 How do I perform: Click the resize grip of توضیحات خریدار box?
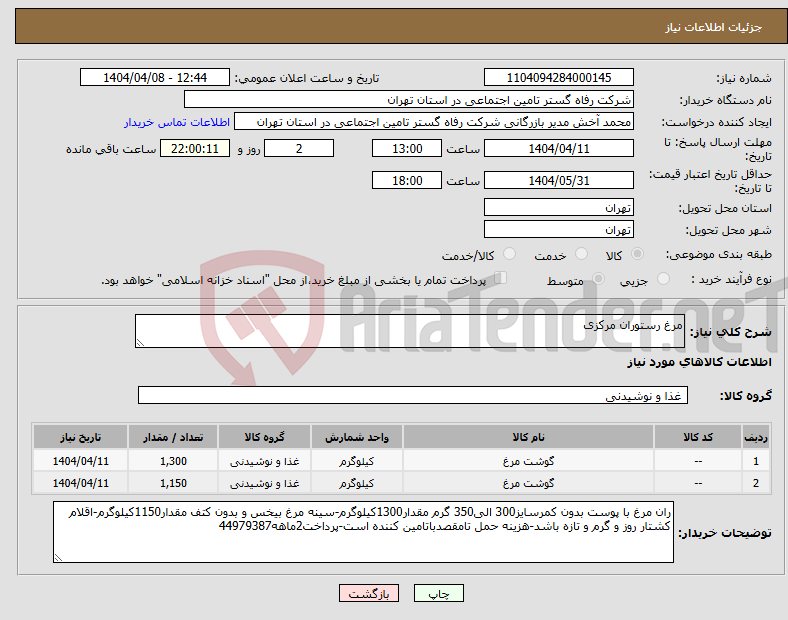point(58,558)
